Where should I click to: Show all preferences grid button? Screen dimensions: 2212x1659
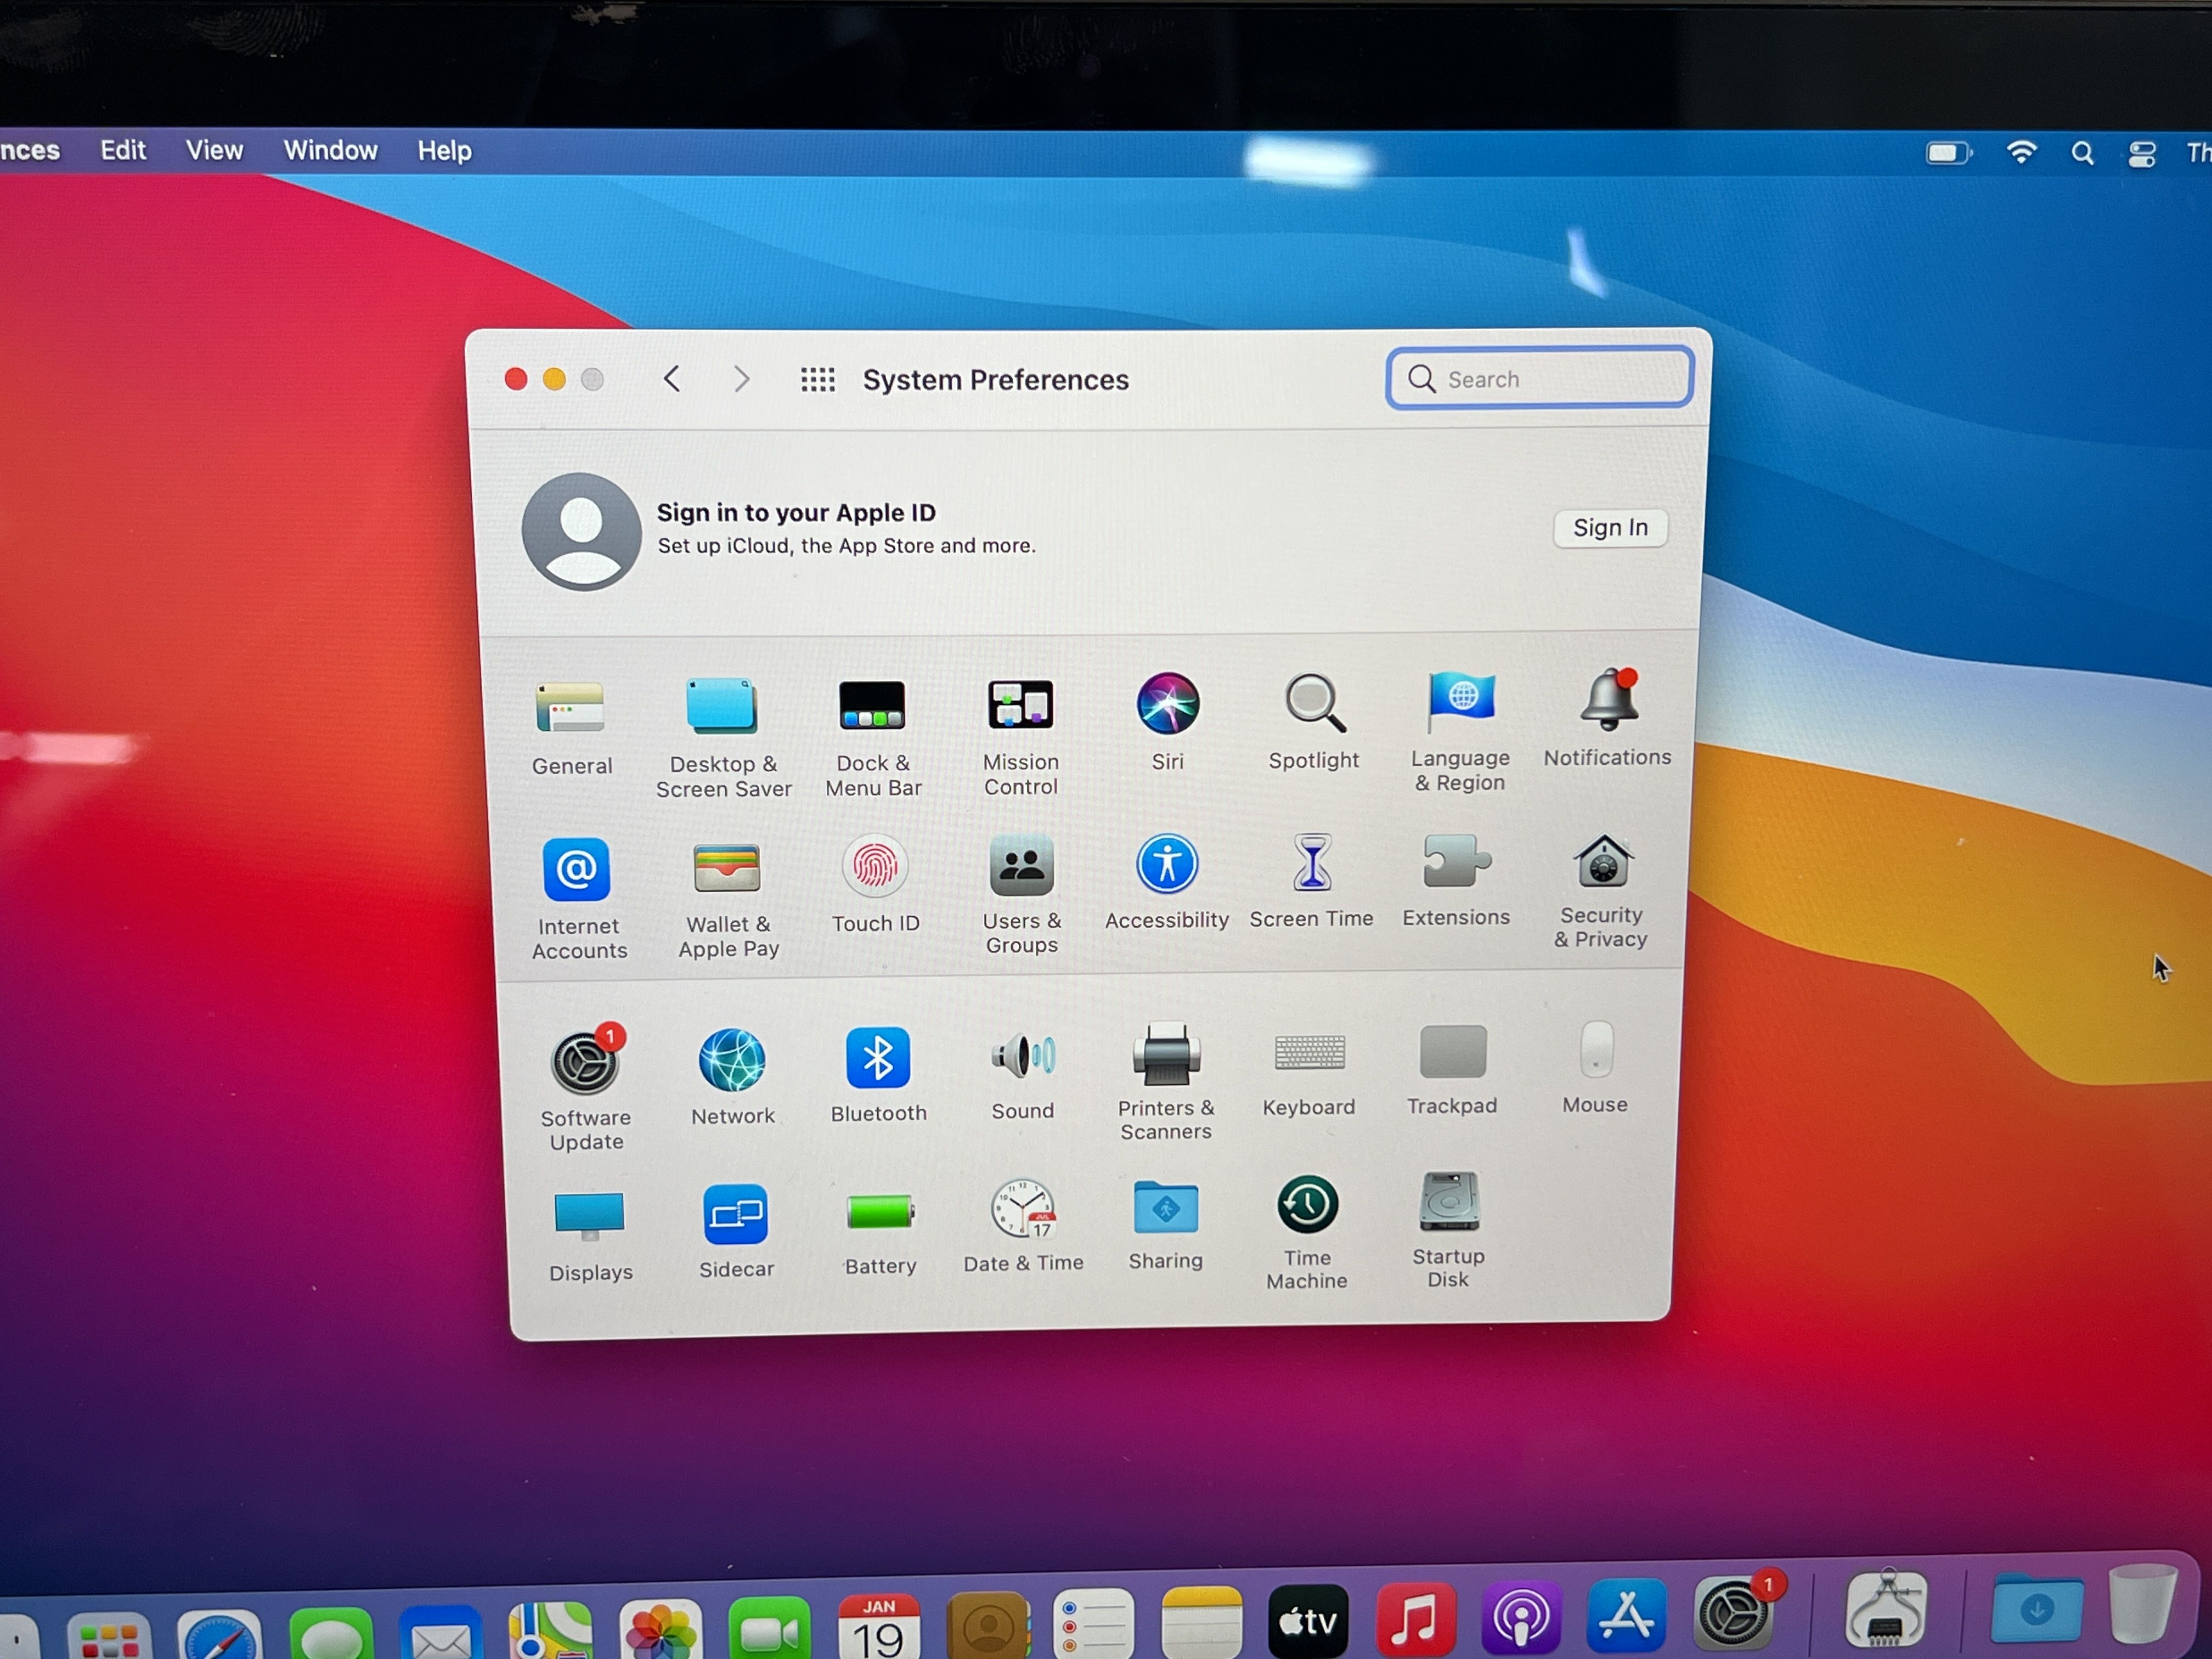817,380
